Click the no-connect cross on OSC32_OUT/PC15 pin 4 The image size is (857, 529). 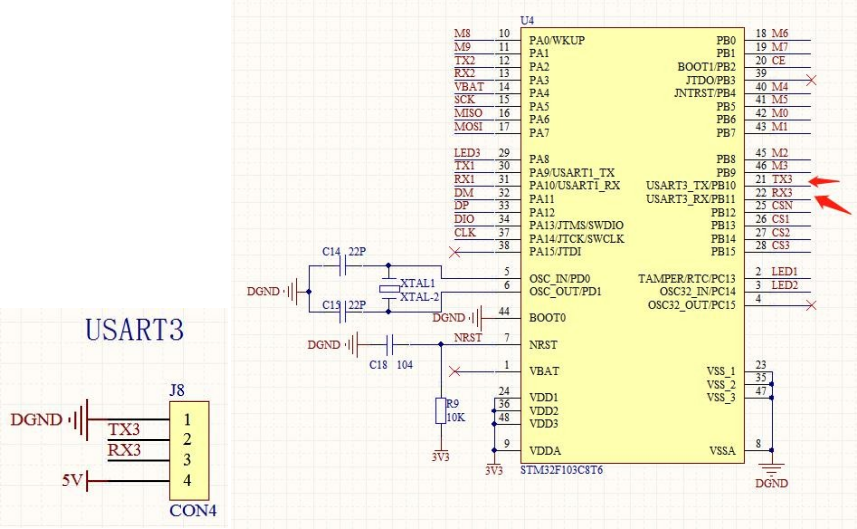(811, 305)
